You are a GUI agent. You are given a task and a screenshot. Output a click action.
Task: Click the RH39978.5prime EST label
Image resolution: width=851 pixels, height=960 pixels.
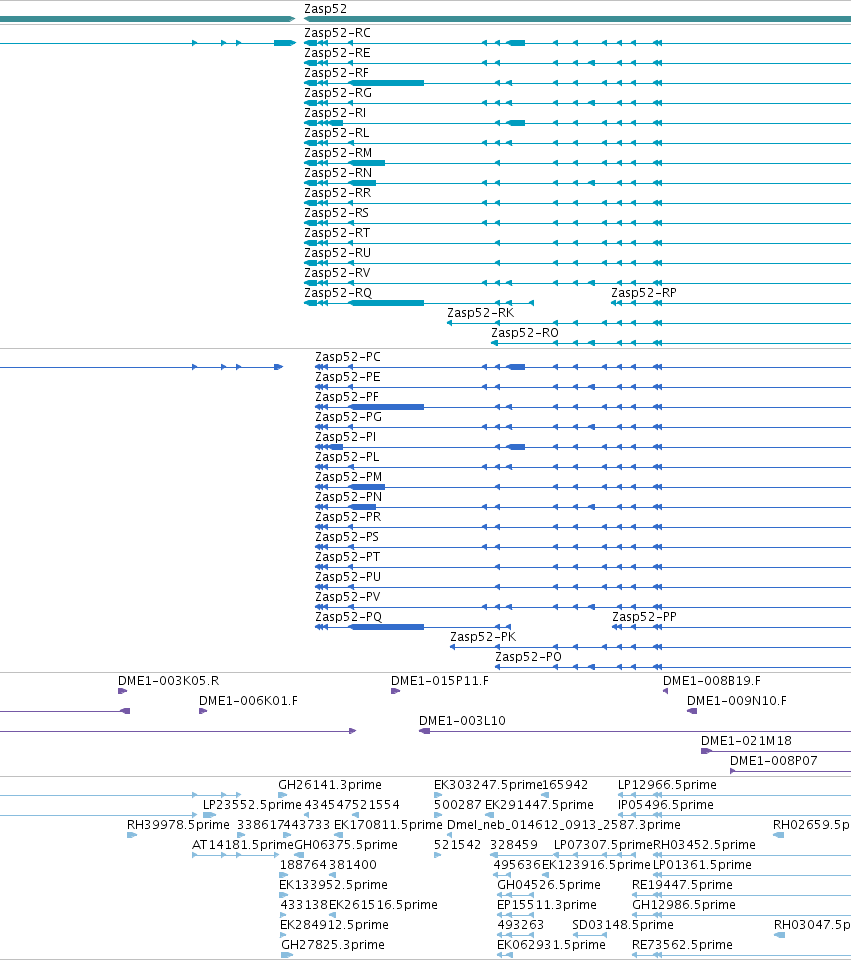click(178, 825)
